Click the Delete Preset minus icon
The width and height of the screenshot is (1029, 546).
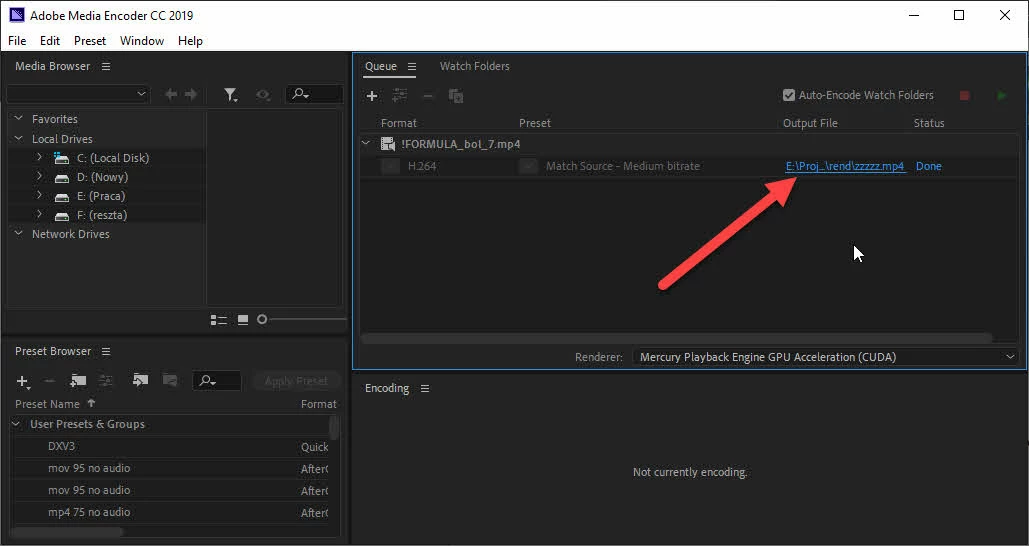(x=49, y=381)
